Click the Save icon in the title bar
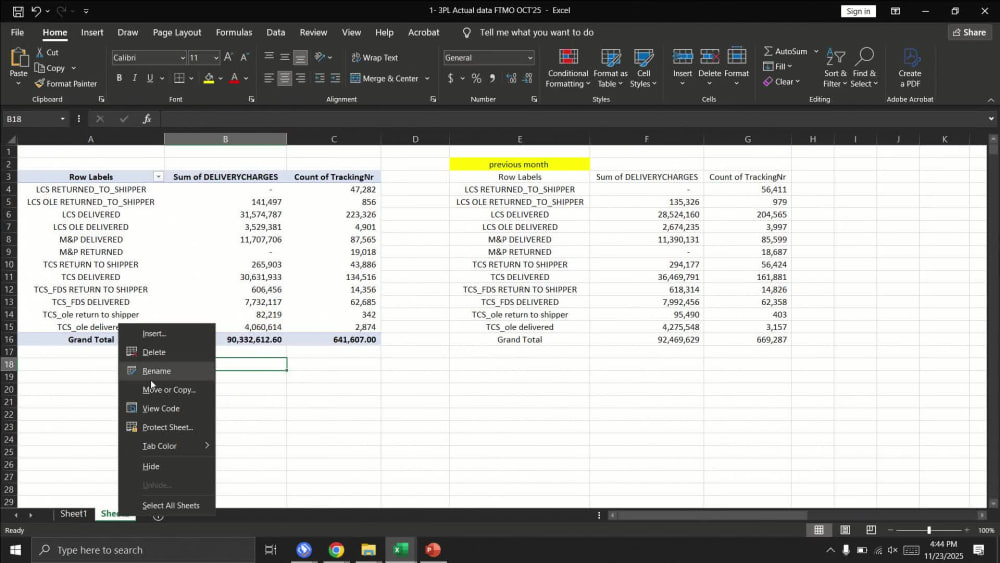The width and height of the screenshot is (1000, 563). (x=18, y=11)
